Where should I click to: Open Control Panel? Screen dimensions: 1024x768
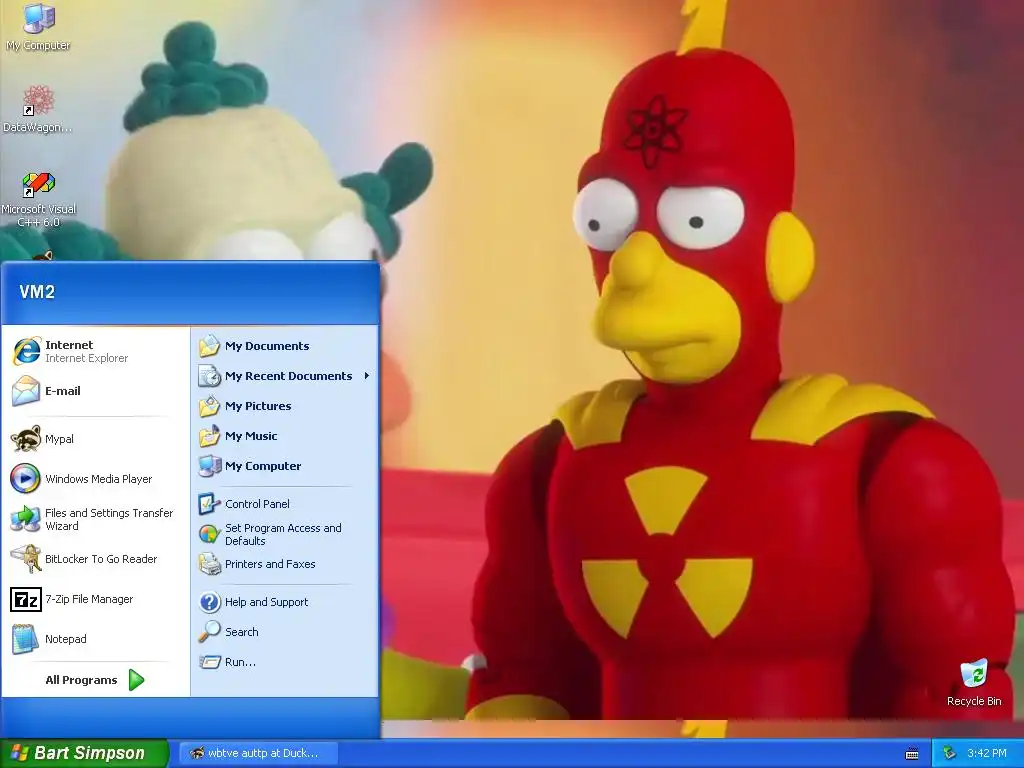point(285,504)
